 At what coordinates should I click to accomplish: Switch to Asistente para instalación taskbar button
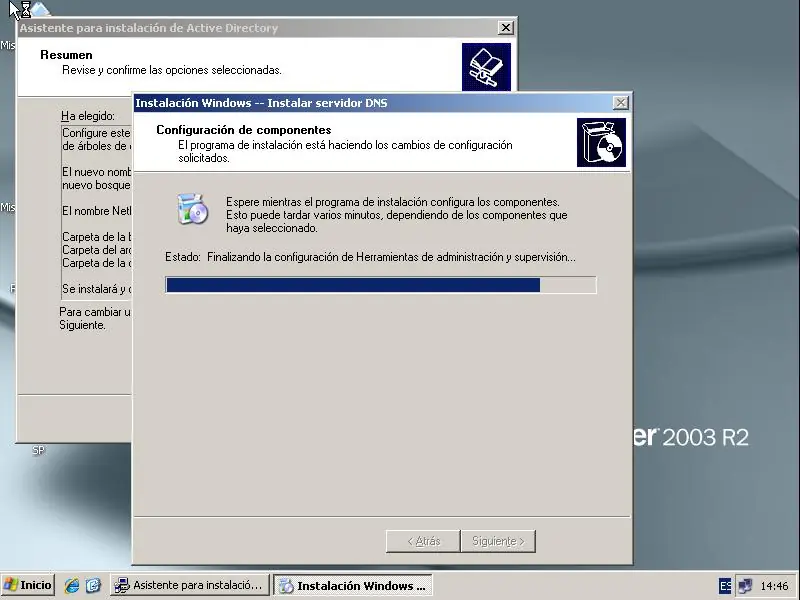coord(190,585)
